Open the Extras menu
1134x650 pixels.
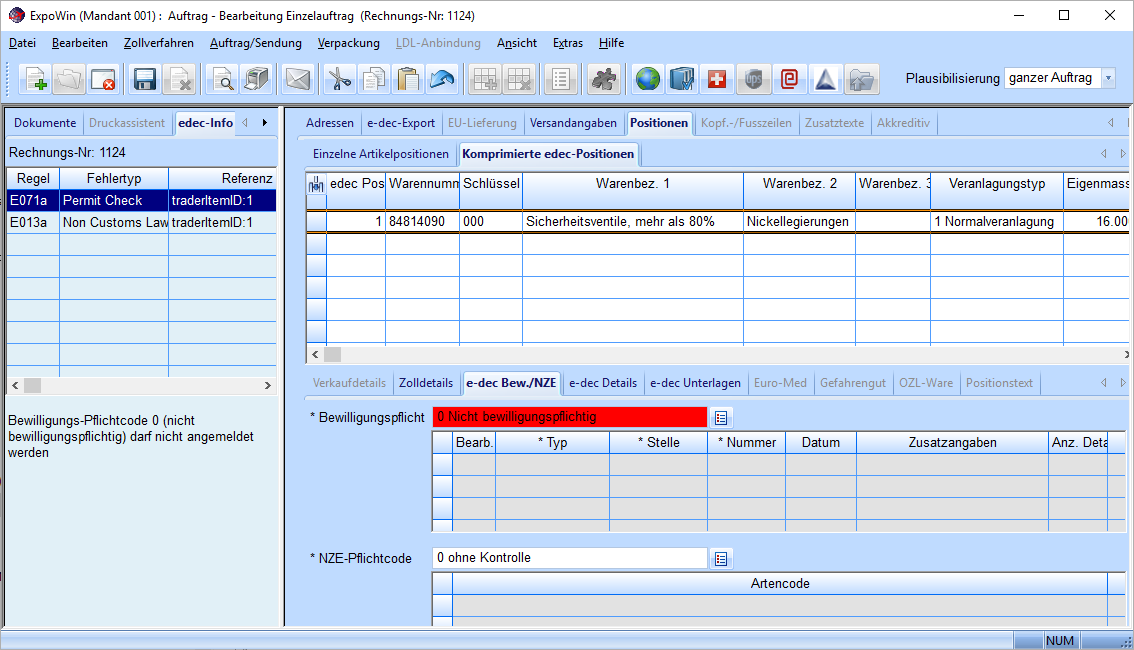tap(568, 43)
